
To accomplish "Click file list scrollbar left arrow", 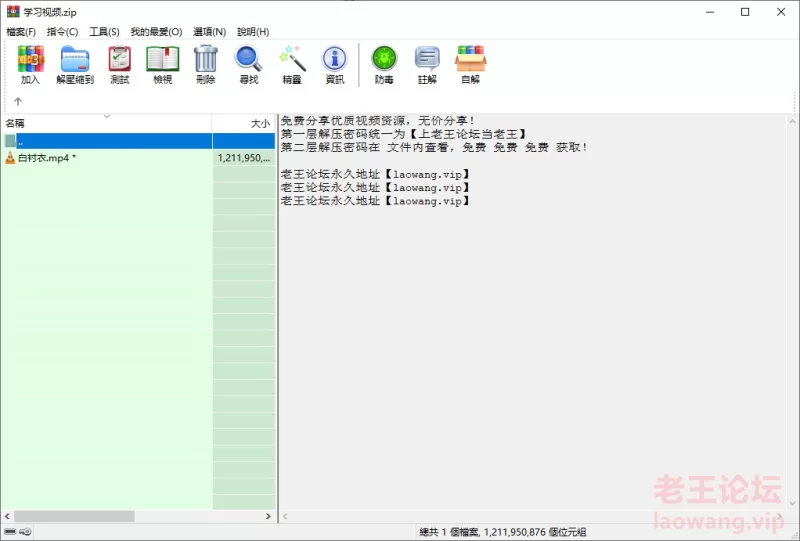I will [x=7, y=517].
